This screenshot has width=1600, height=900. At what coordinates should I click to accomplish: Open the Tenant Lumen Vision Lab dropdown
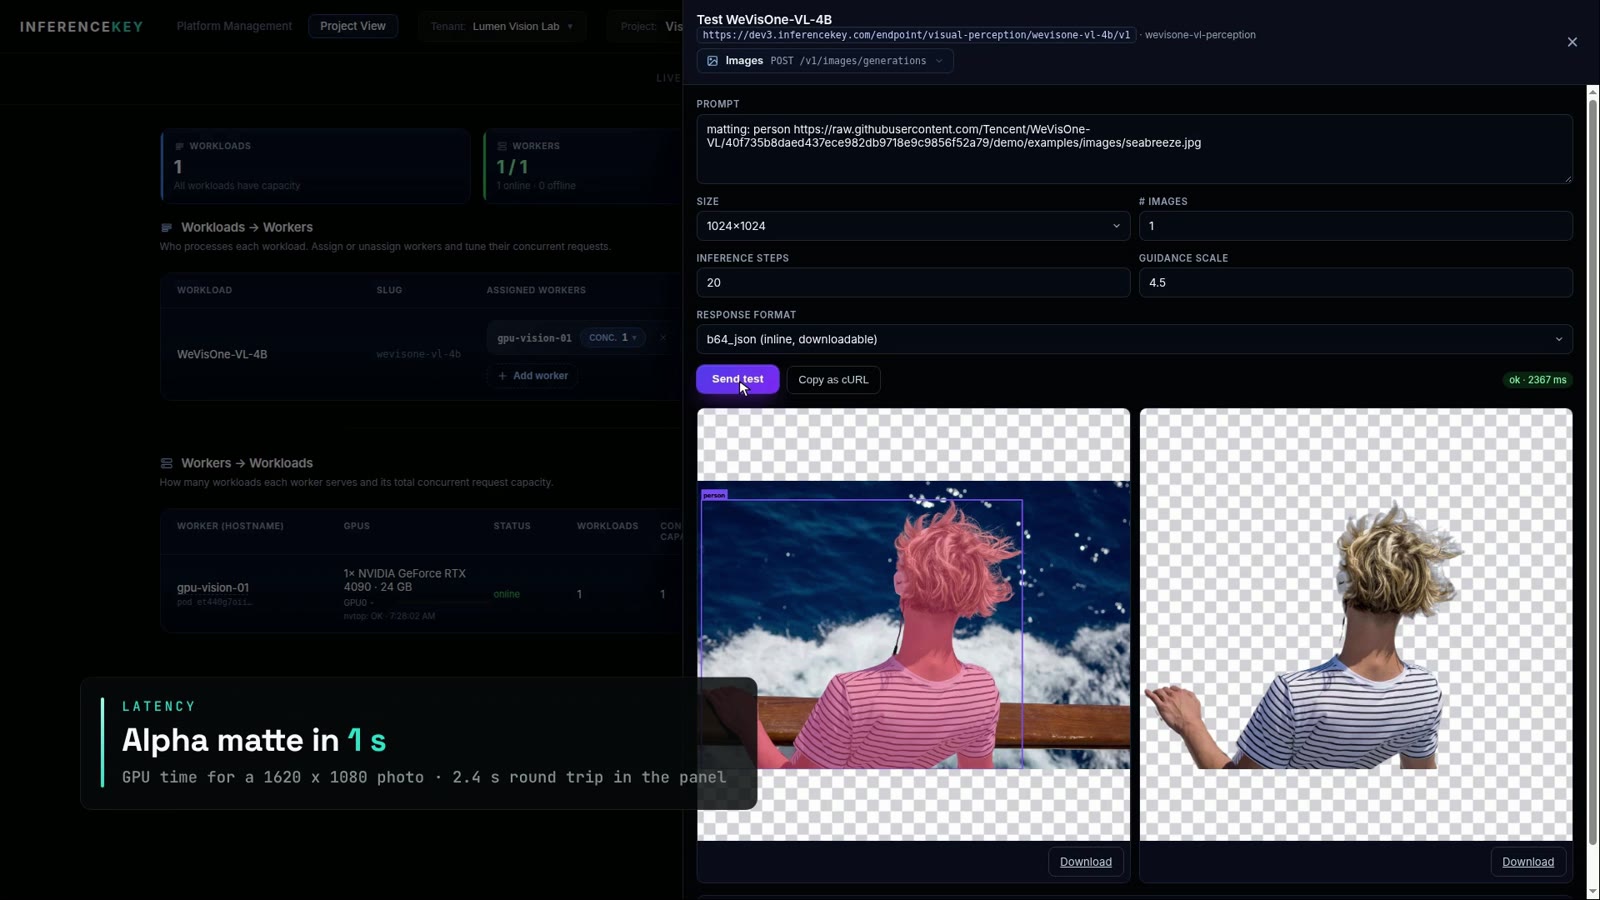[x=502, y=26]
